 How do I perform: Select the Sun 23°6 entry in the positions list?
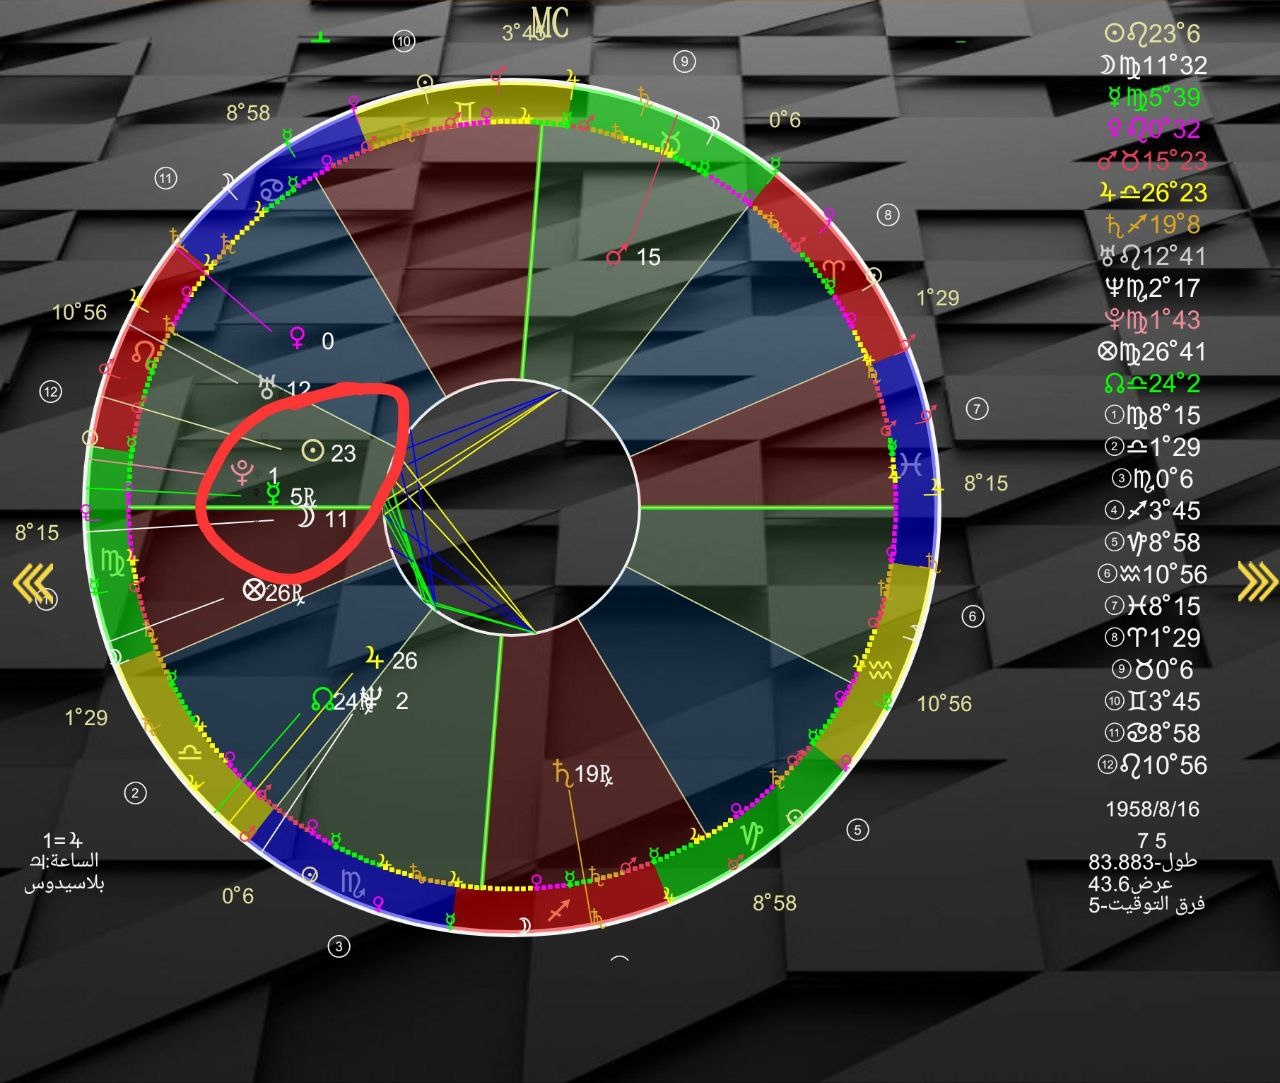(x=1151, y=33)
